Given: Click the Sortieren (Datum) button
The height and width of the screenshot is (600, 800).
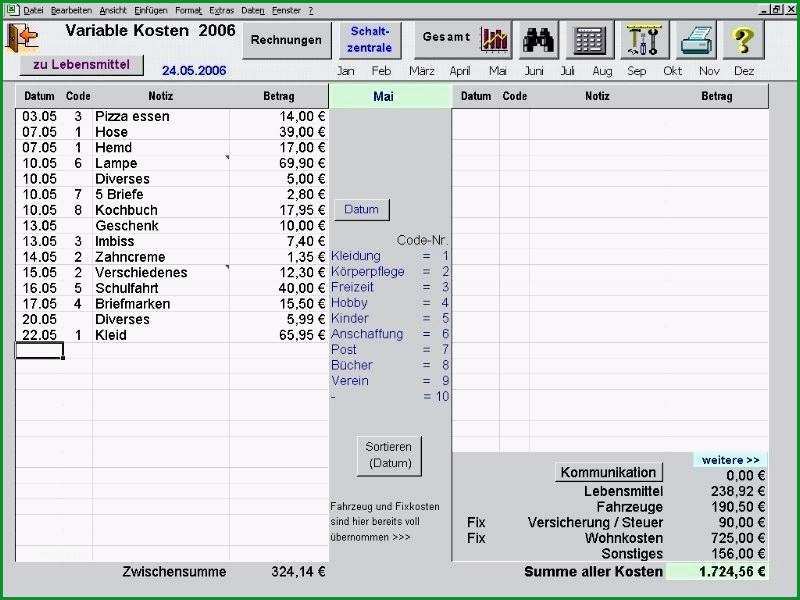Looking at the screenshot, I should click(x=389, y=455).
